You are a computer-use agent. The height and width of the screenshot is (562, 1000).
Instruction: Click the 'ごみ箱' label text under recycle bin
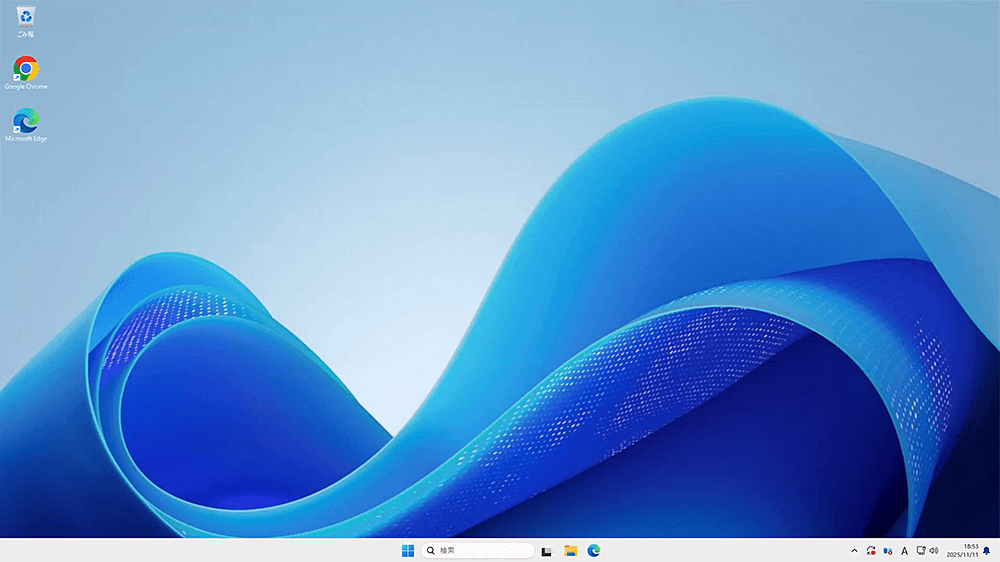coord(26,35)
